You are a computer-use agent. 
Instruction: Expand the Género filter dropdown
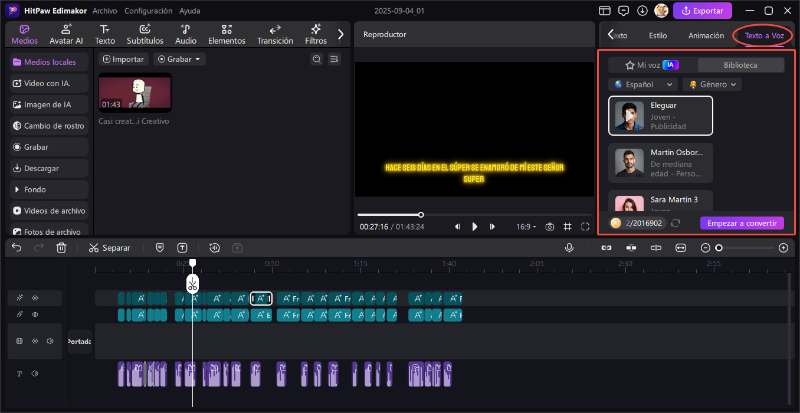pyautogui.click(x=713, y=85)
